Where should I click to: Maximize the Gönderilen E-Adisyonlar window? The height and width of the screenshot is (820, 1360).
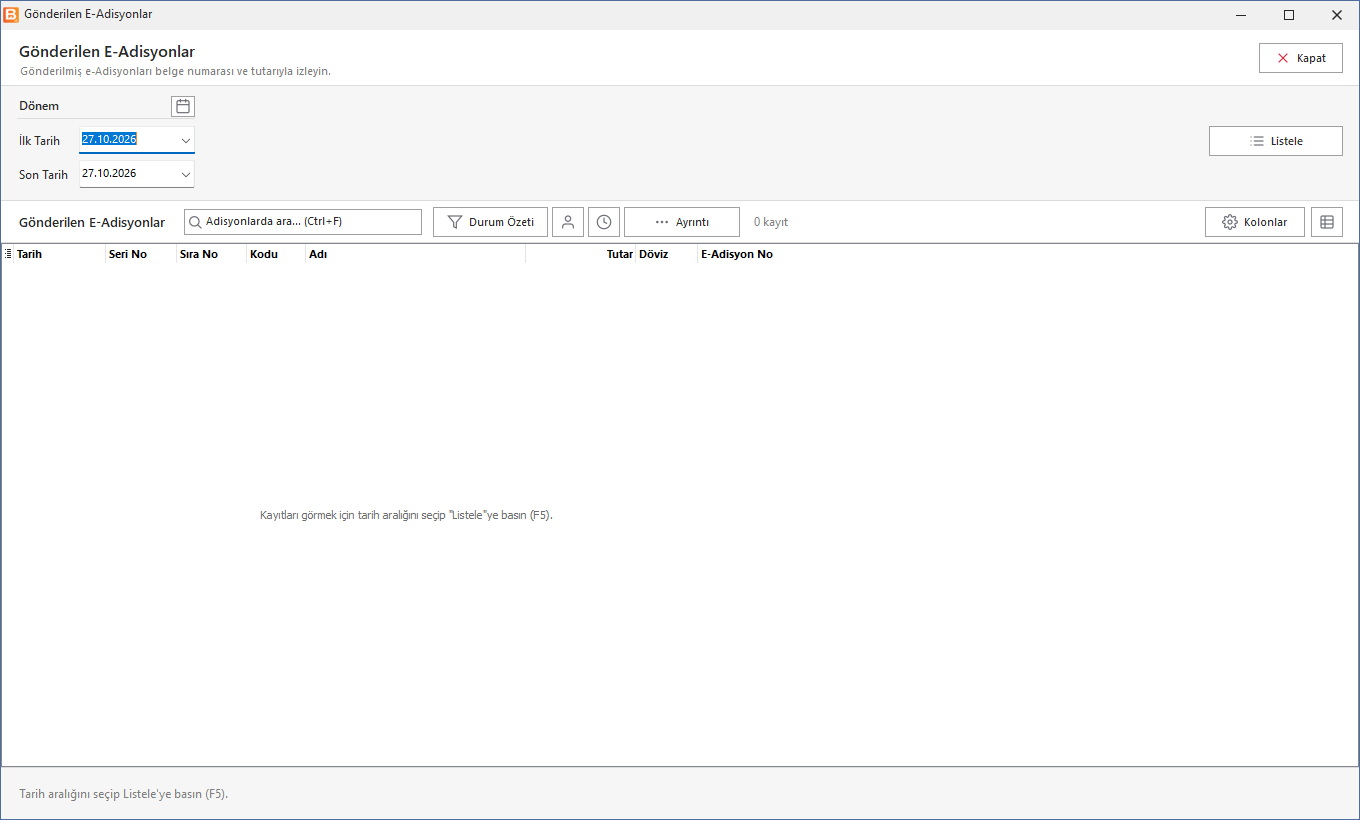pos(1289,15)
